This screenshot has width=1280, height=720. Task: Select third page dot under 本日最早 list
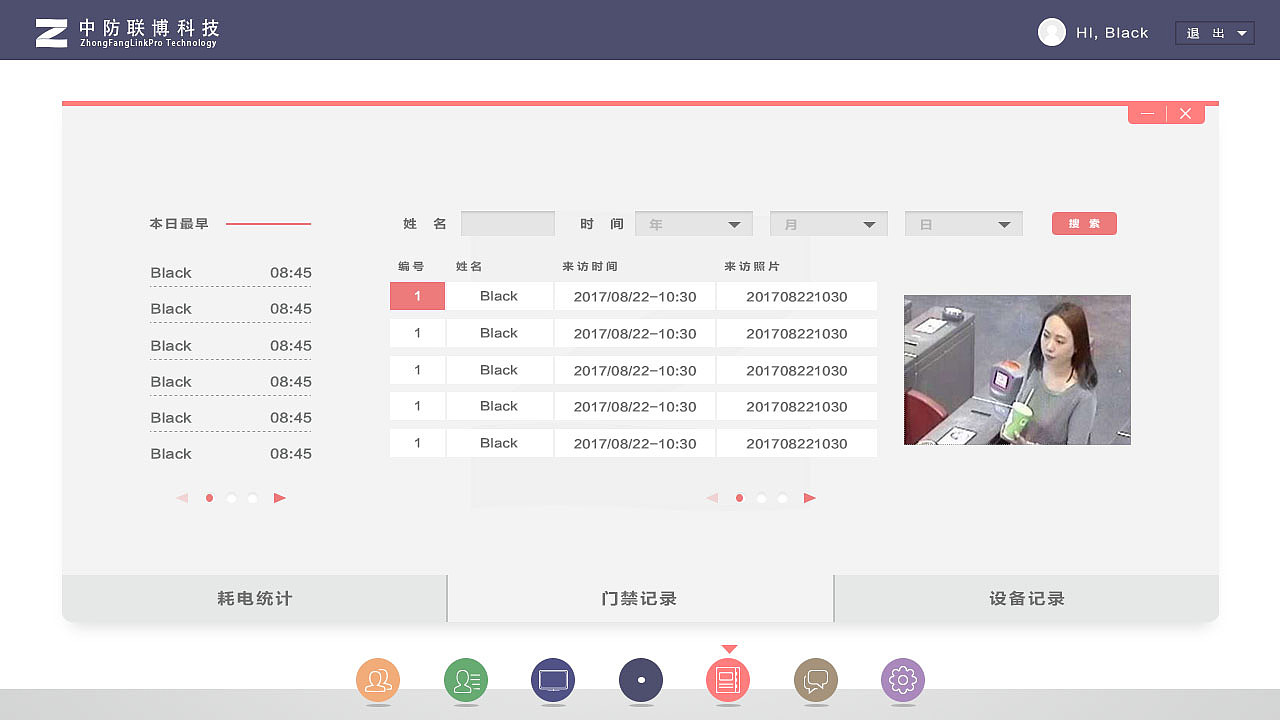[x=253, y=498]
